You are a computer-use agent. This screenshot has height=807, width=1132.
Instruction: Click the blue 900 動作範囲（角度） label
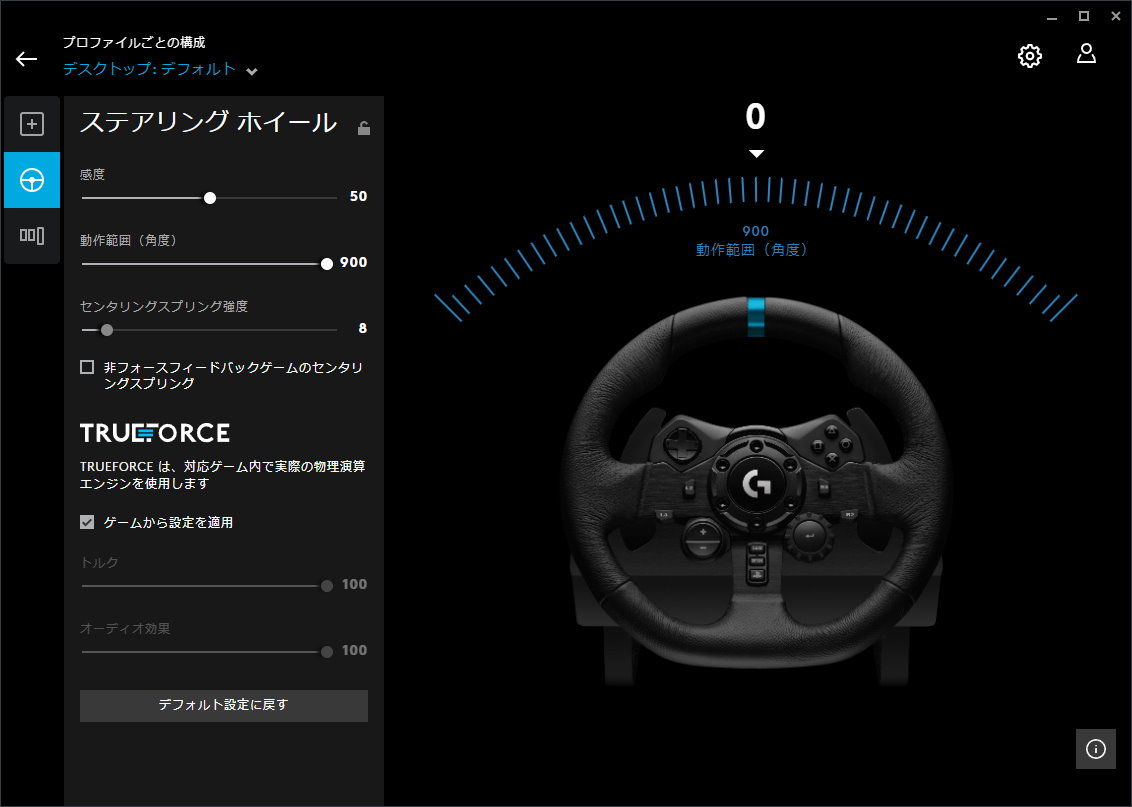pyautogui.click(x=752, y=240)
